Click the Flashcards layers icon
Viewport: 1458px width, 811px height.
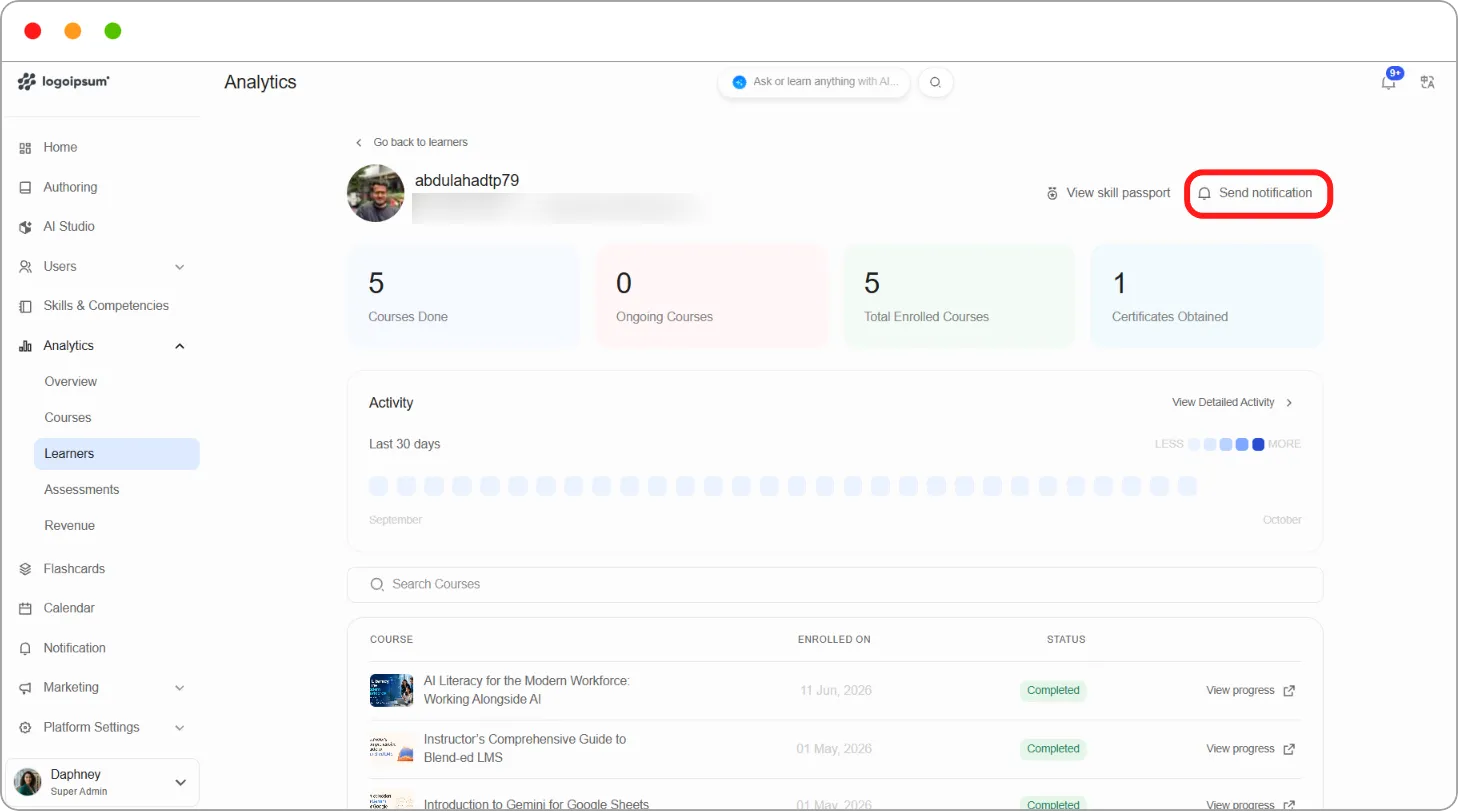(x=25, y=569)
